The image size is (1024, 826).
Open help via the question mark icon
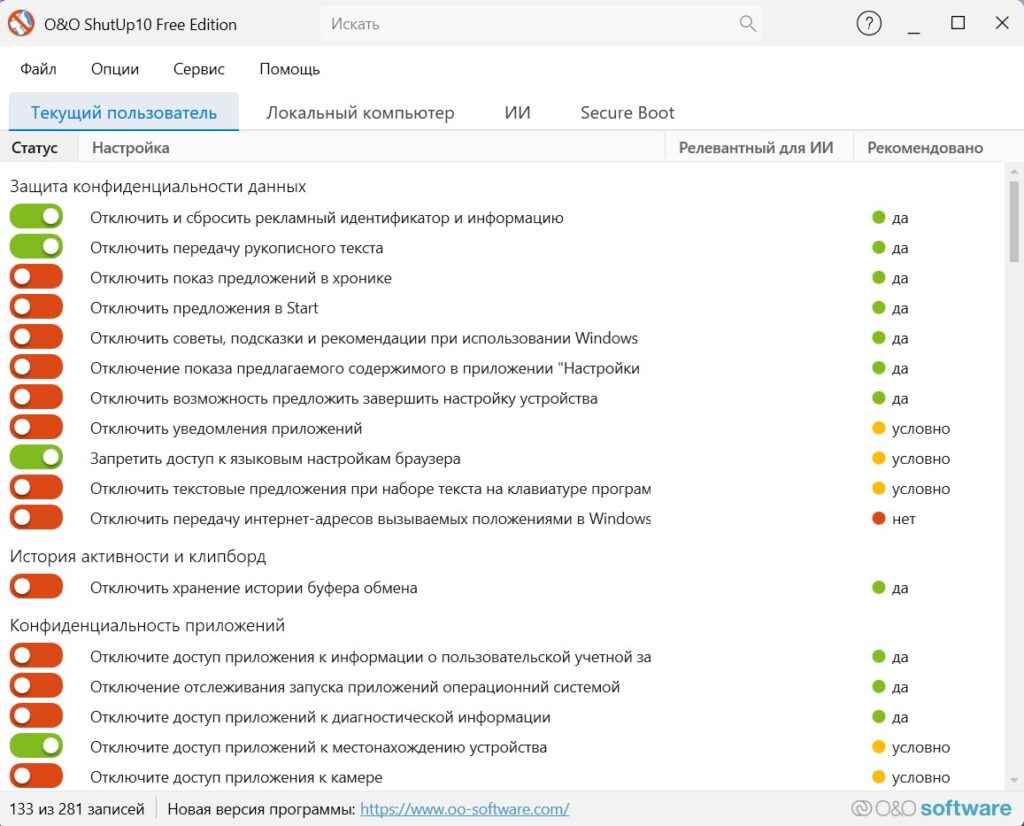click(869, 24)
